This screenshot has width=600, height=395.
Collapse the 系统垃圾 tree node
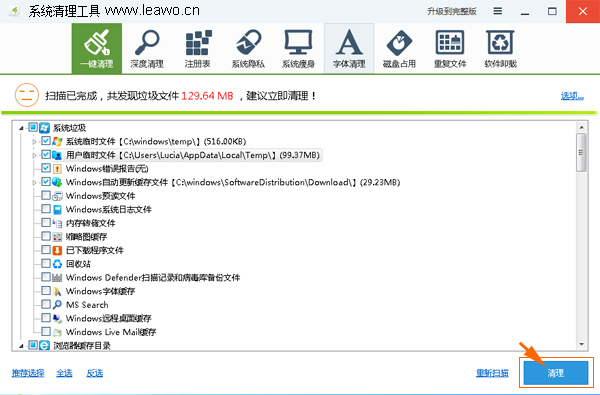coord(21,128)
